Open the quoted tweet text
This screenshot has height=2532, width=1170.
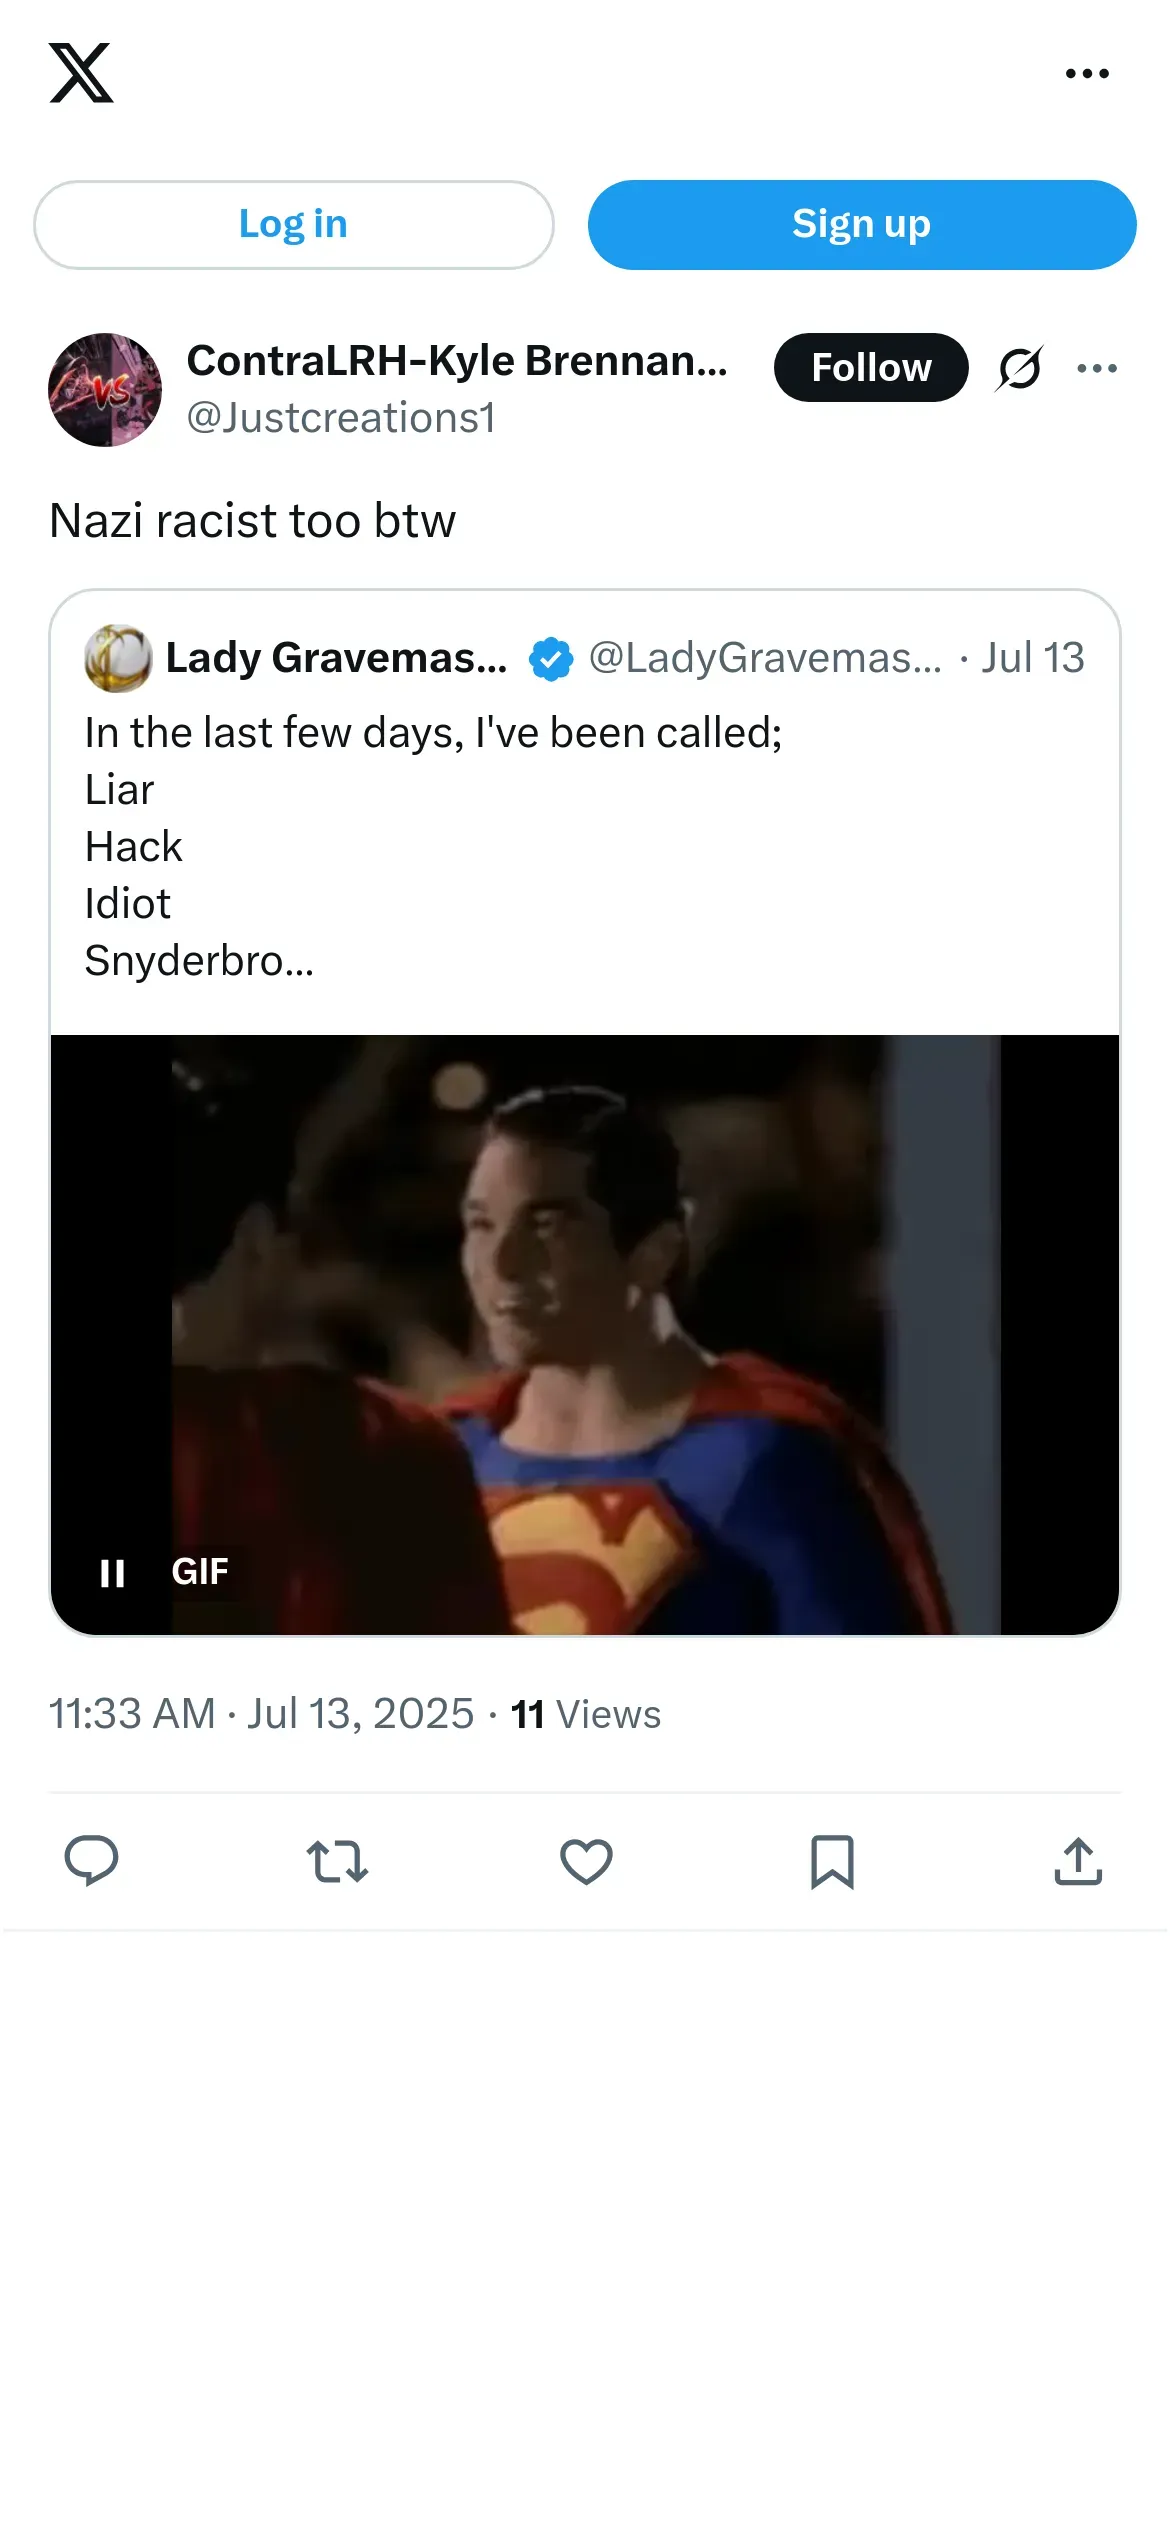432,845
